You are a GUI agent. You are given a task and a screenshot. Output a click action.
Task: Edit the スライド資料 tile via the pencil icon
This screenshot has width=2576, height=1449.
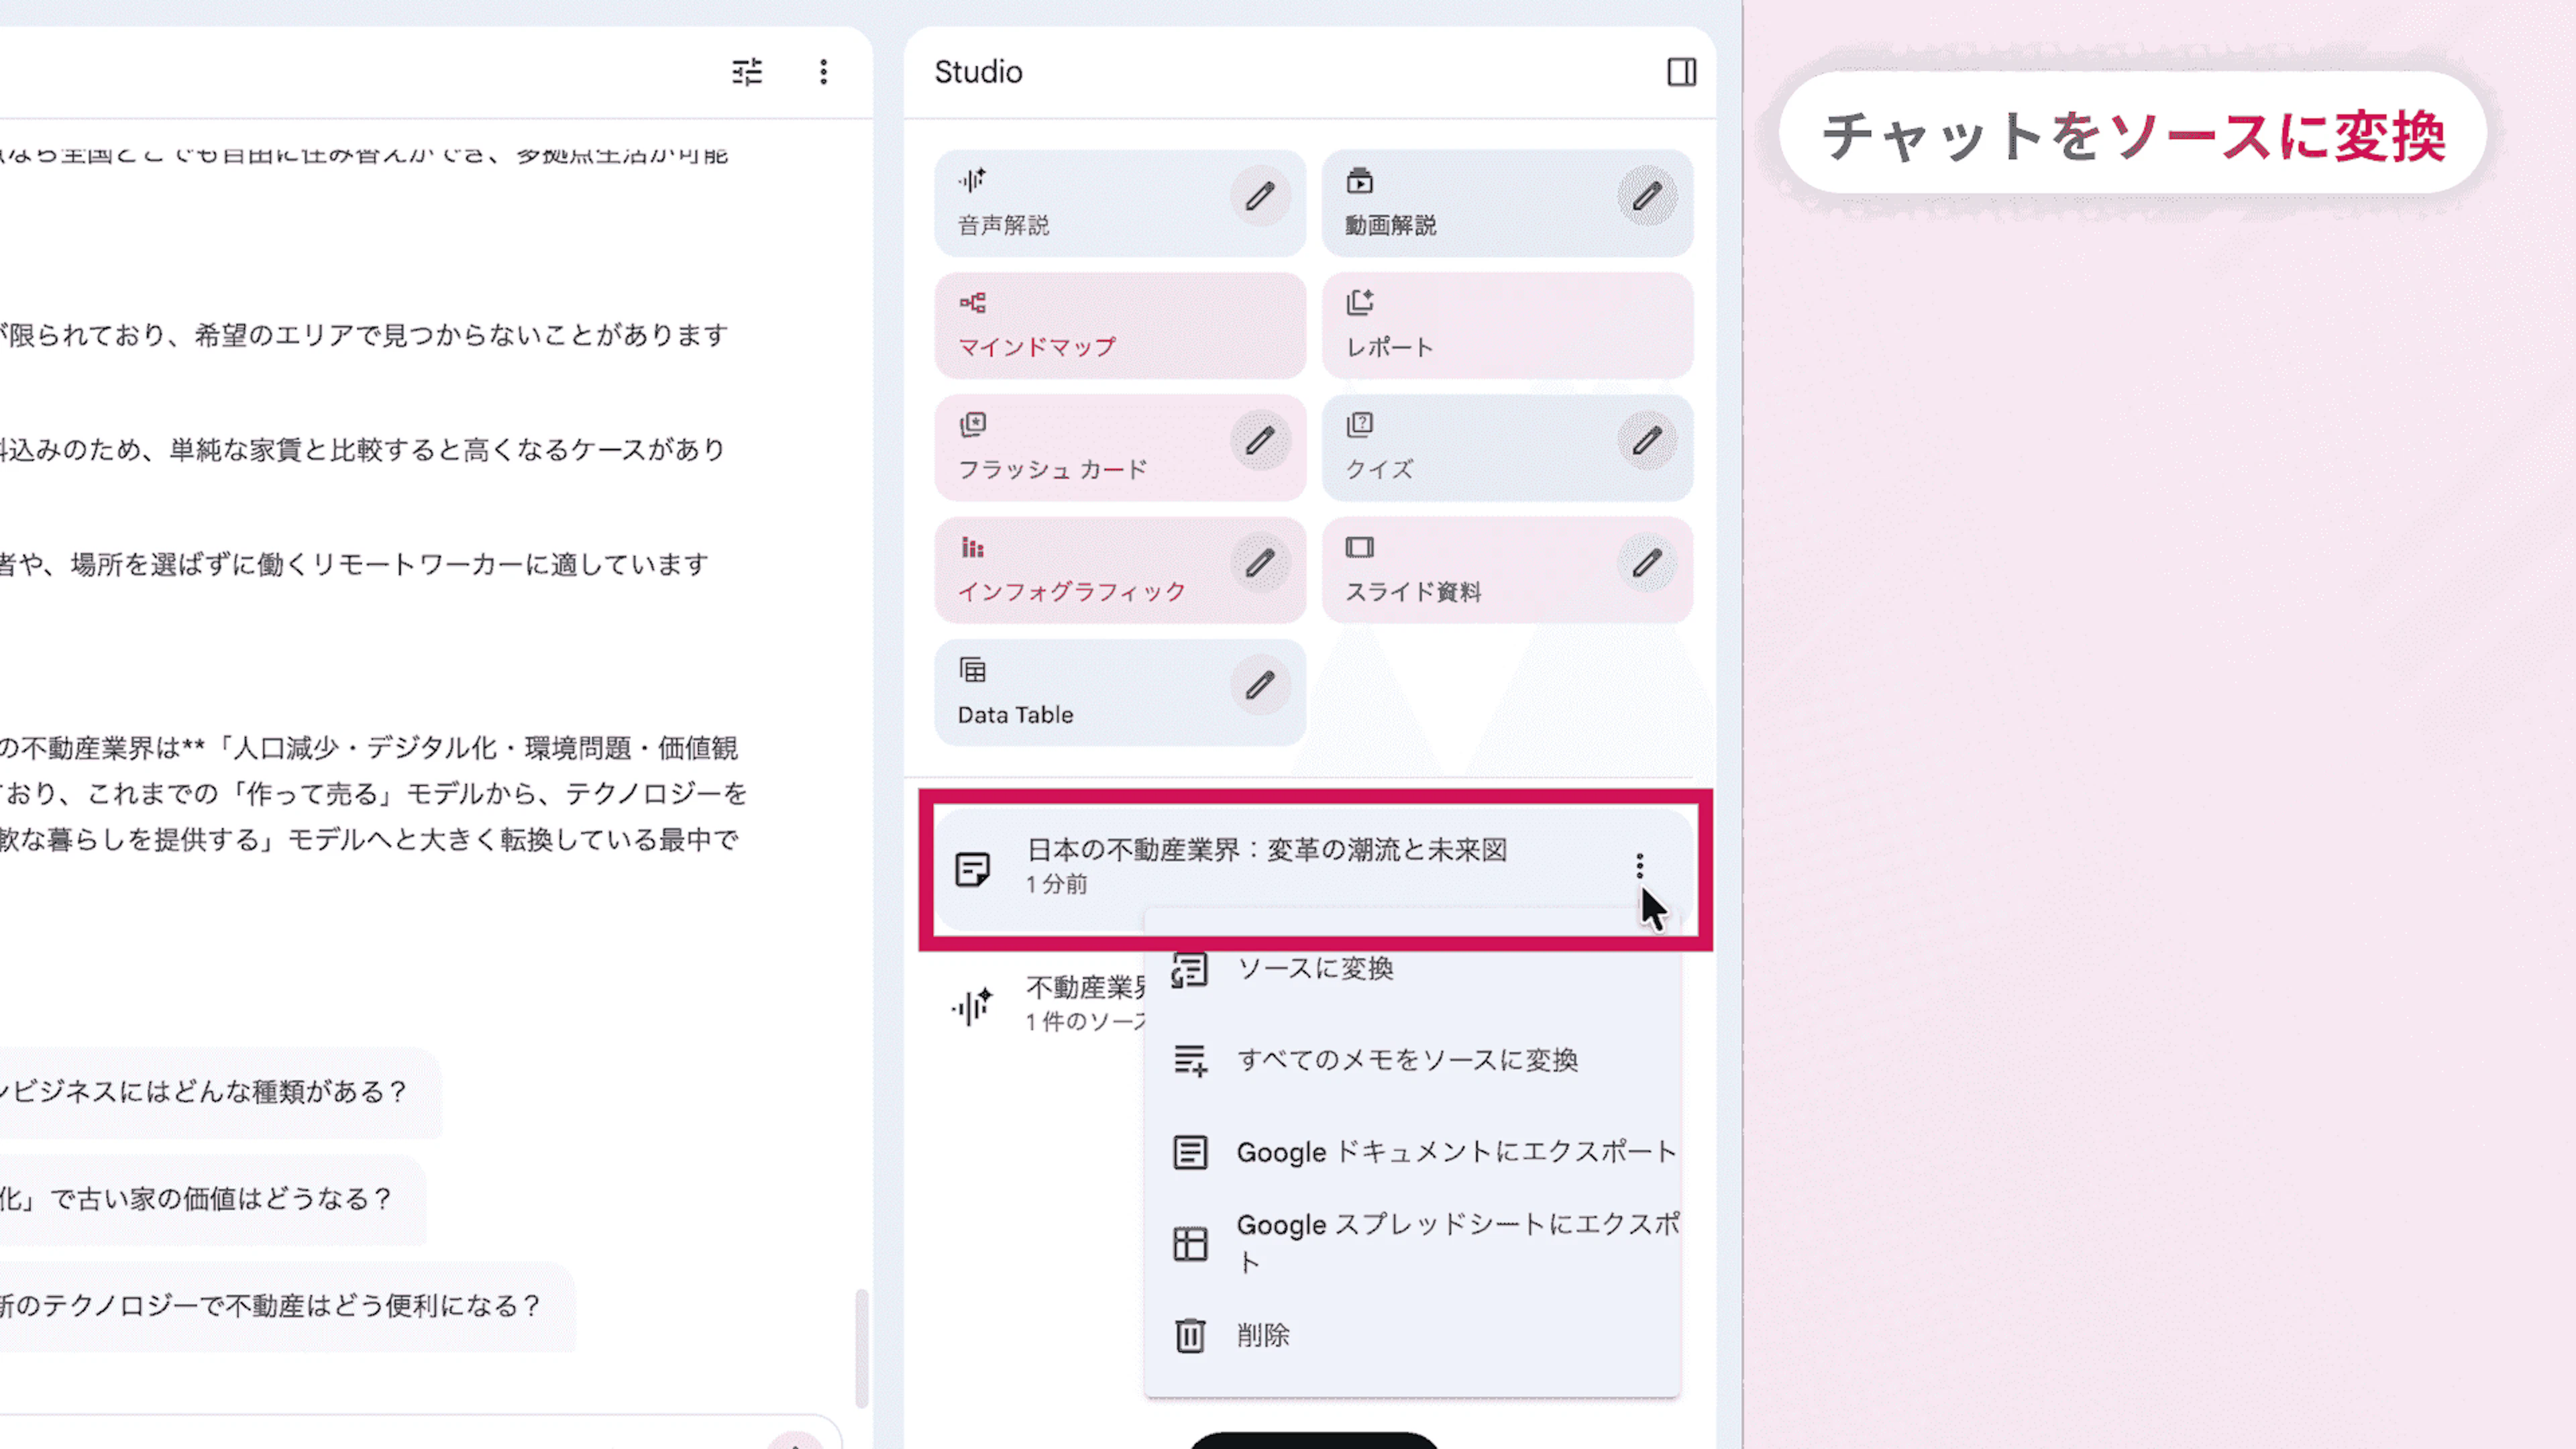click(x=1646, y=564)
